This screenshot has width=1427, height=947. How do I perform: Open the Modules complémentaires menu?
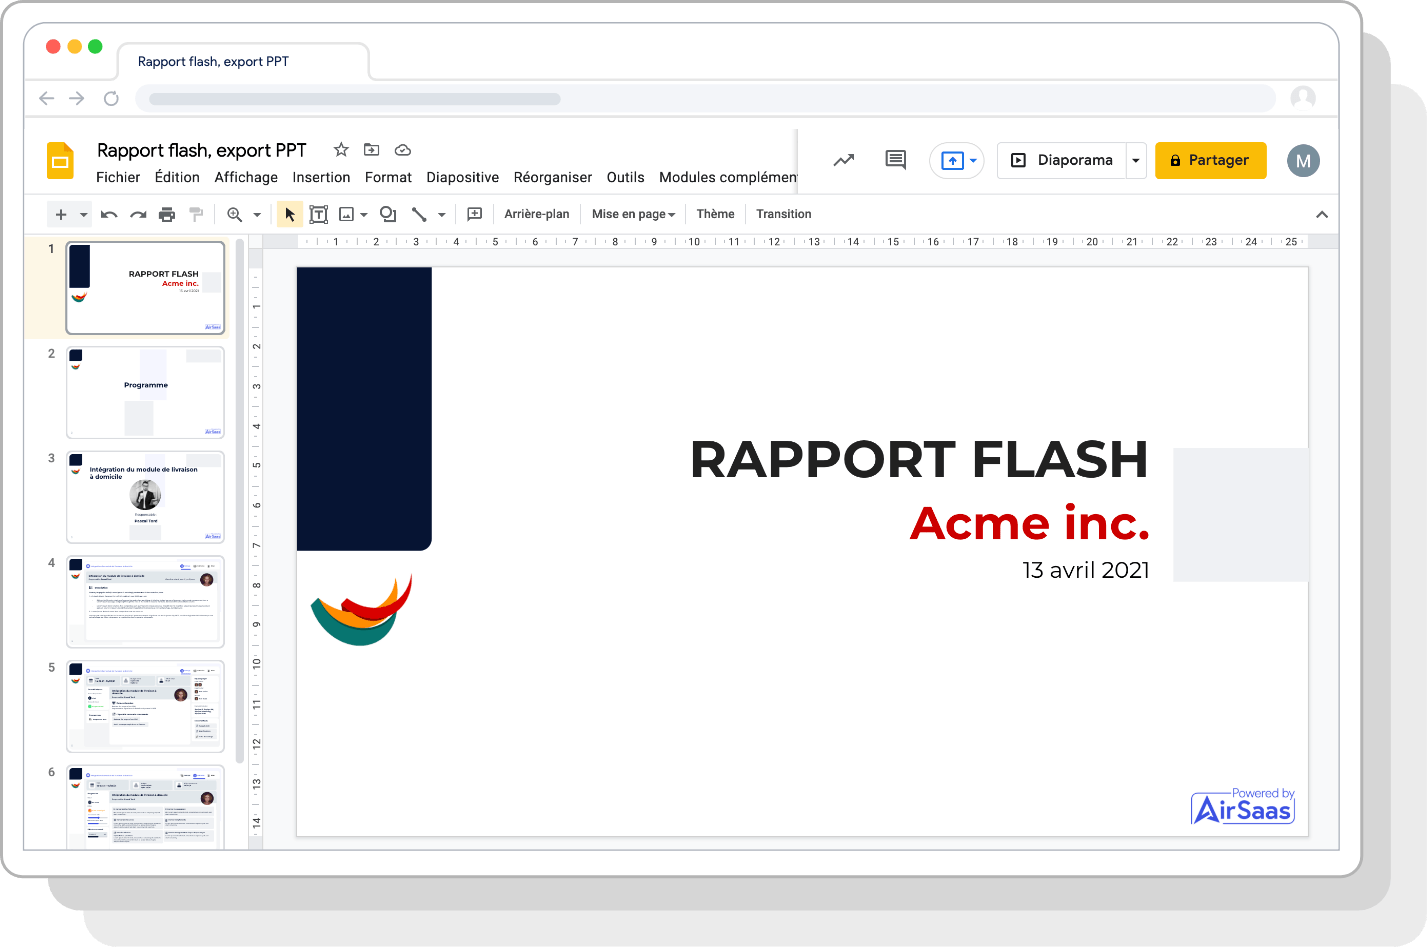728,177
